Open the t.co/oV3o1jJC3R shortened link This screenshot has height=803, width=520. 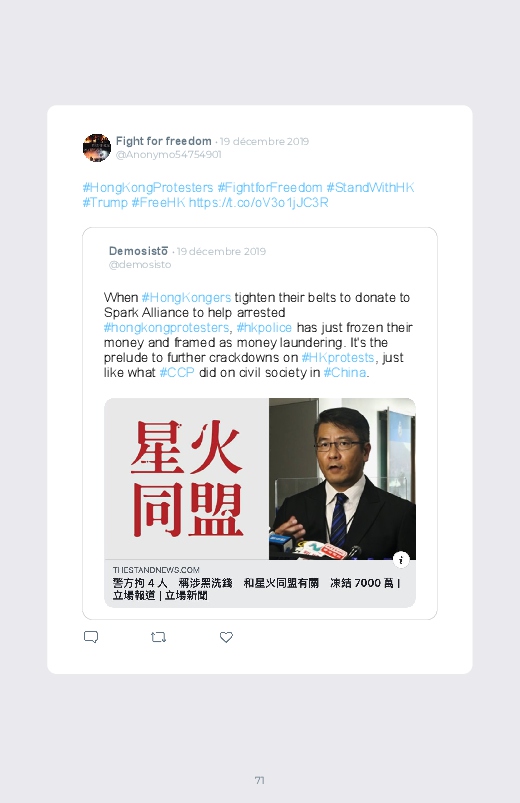click(x=259, y=202)
